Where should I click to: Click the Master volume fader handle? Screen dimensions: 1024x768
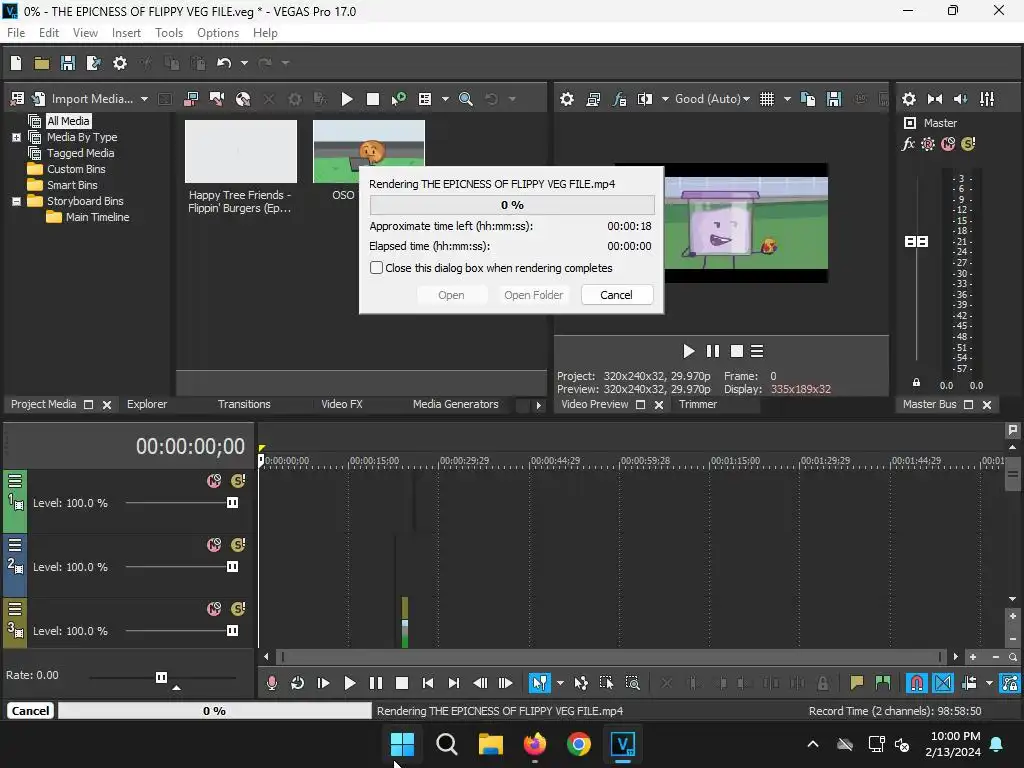click(x=916, y=242)
